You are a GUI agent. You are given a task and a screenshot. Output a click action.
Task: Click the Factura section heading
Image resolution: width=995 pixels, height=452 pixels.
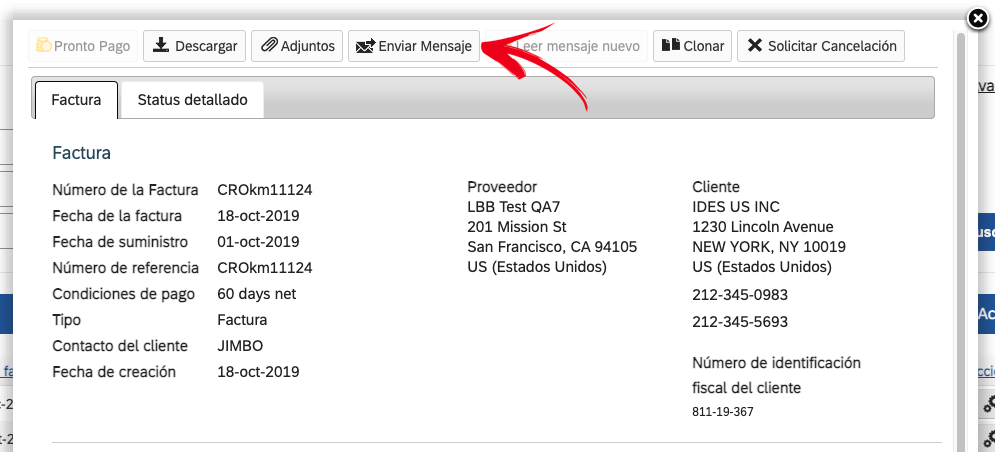[82, 153]
